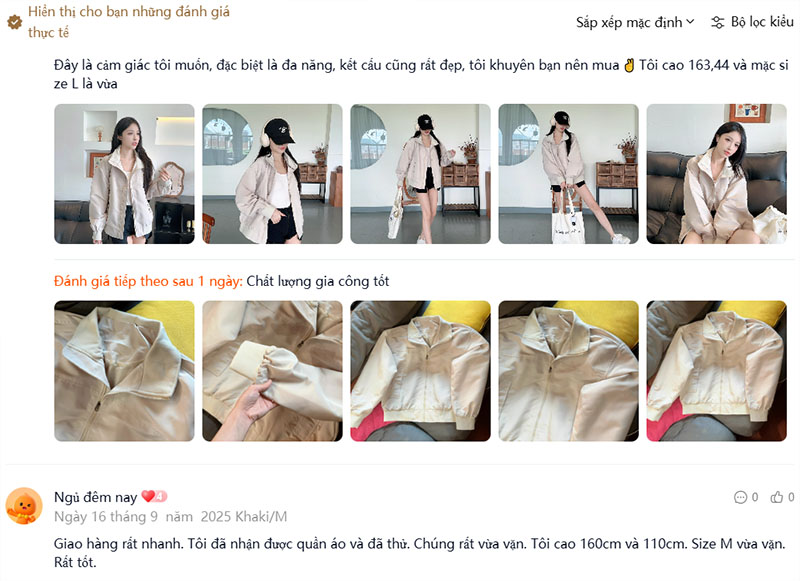Click the heart badge beside Ngủ đêm nay
The width and height of the screenshot is (800, 581).
pyautogui.click(x=154, y=496)
